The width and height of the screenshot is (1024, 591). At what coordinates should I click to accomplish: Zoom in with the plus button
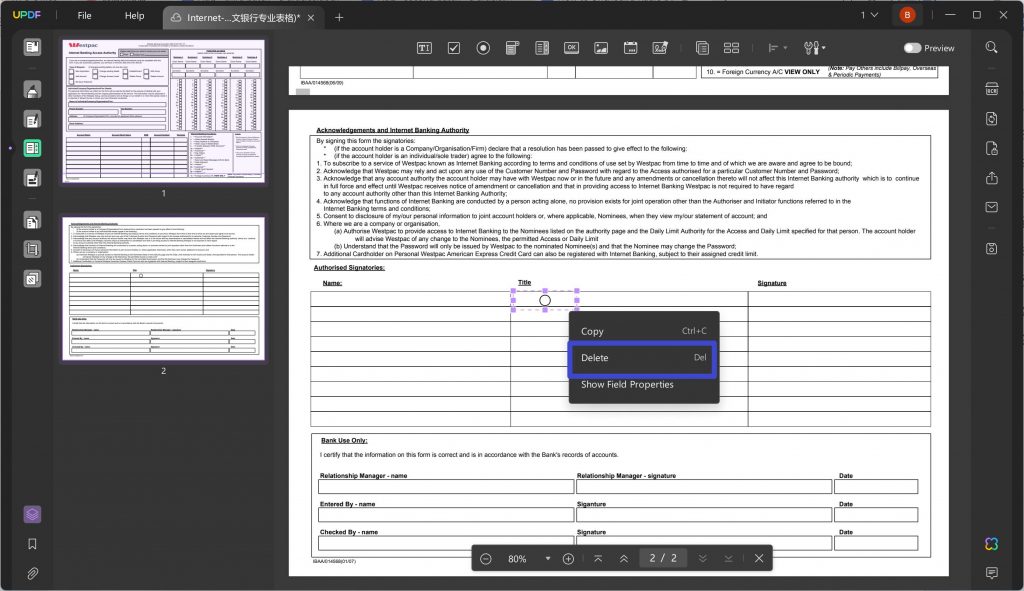pyautogui.click(x=567, y=558)
